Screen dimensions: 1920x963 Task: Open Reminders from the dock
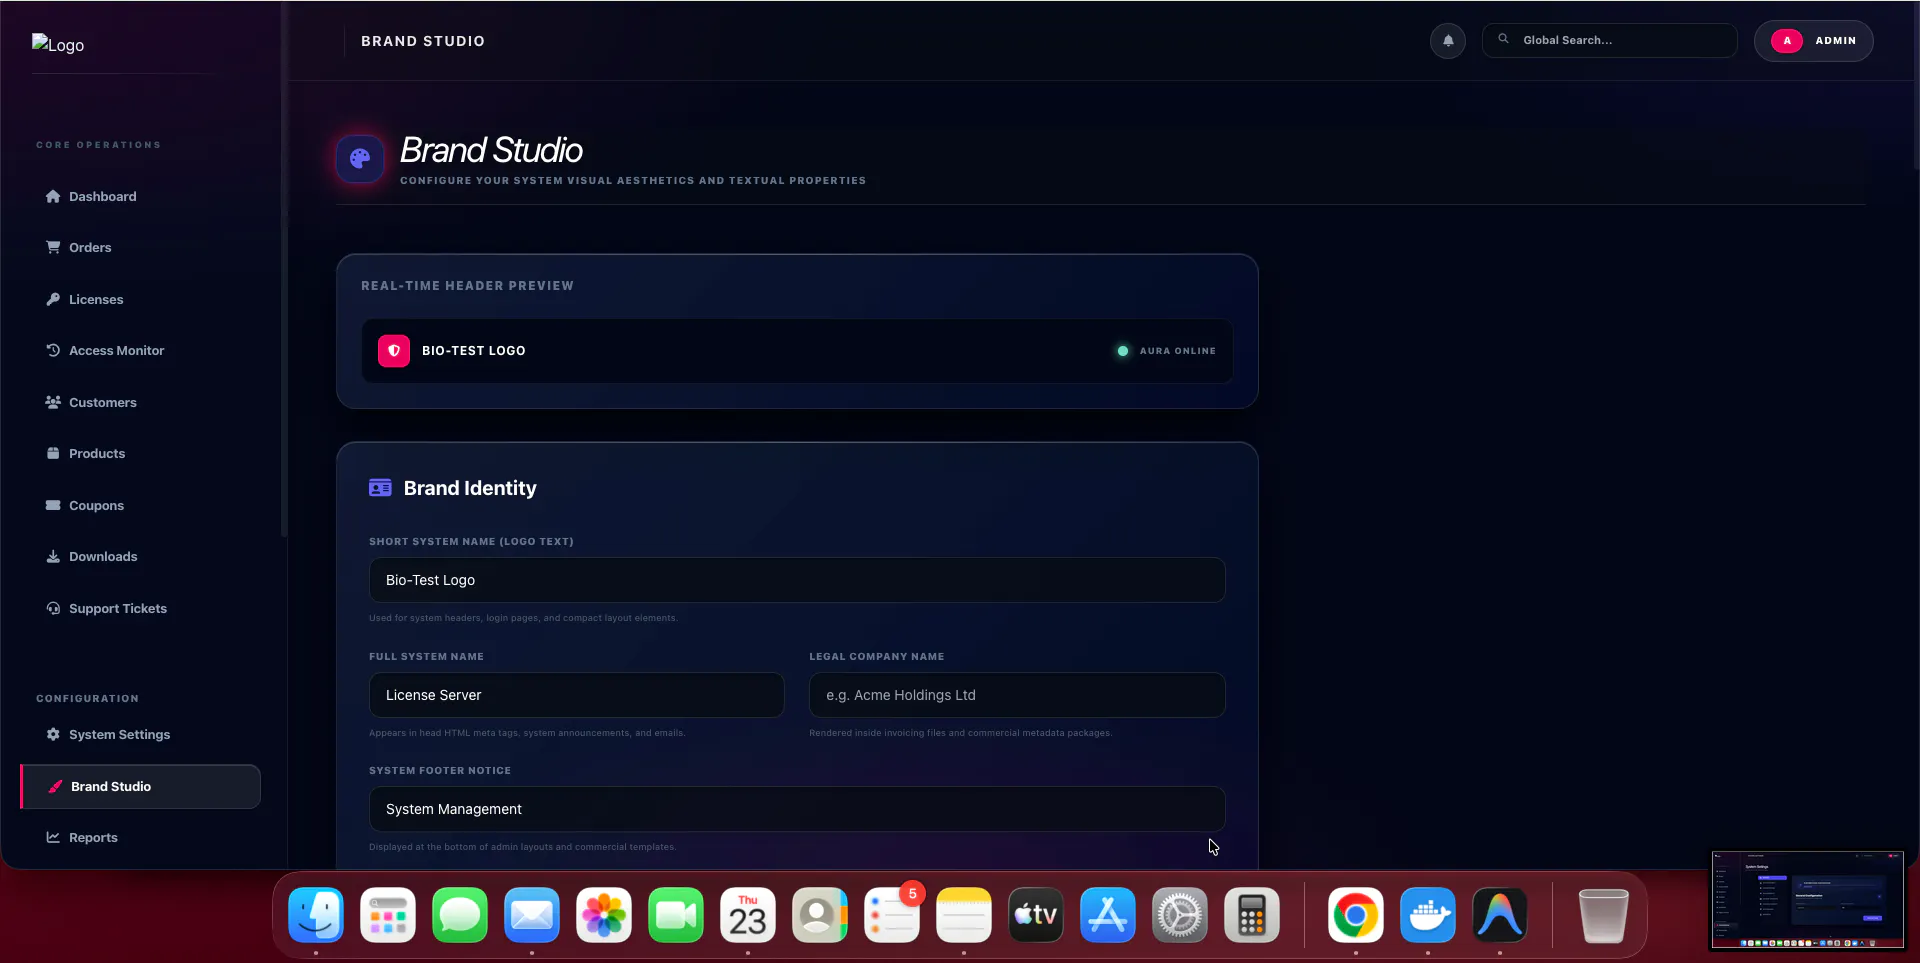(892, 915)
